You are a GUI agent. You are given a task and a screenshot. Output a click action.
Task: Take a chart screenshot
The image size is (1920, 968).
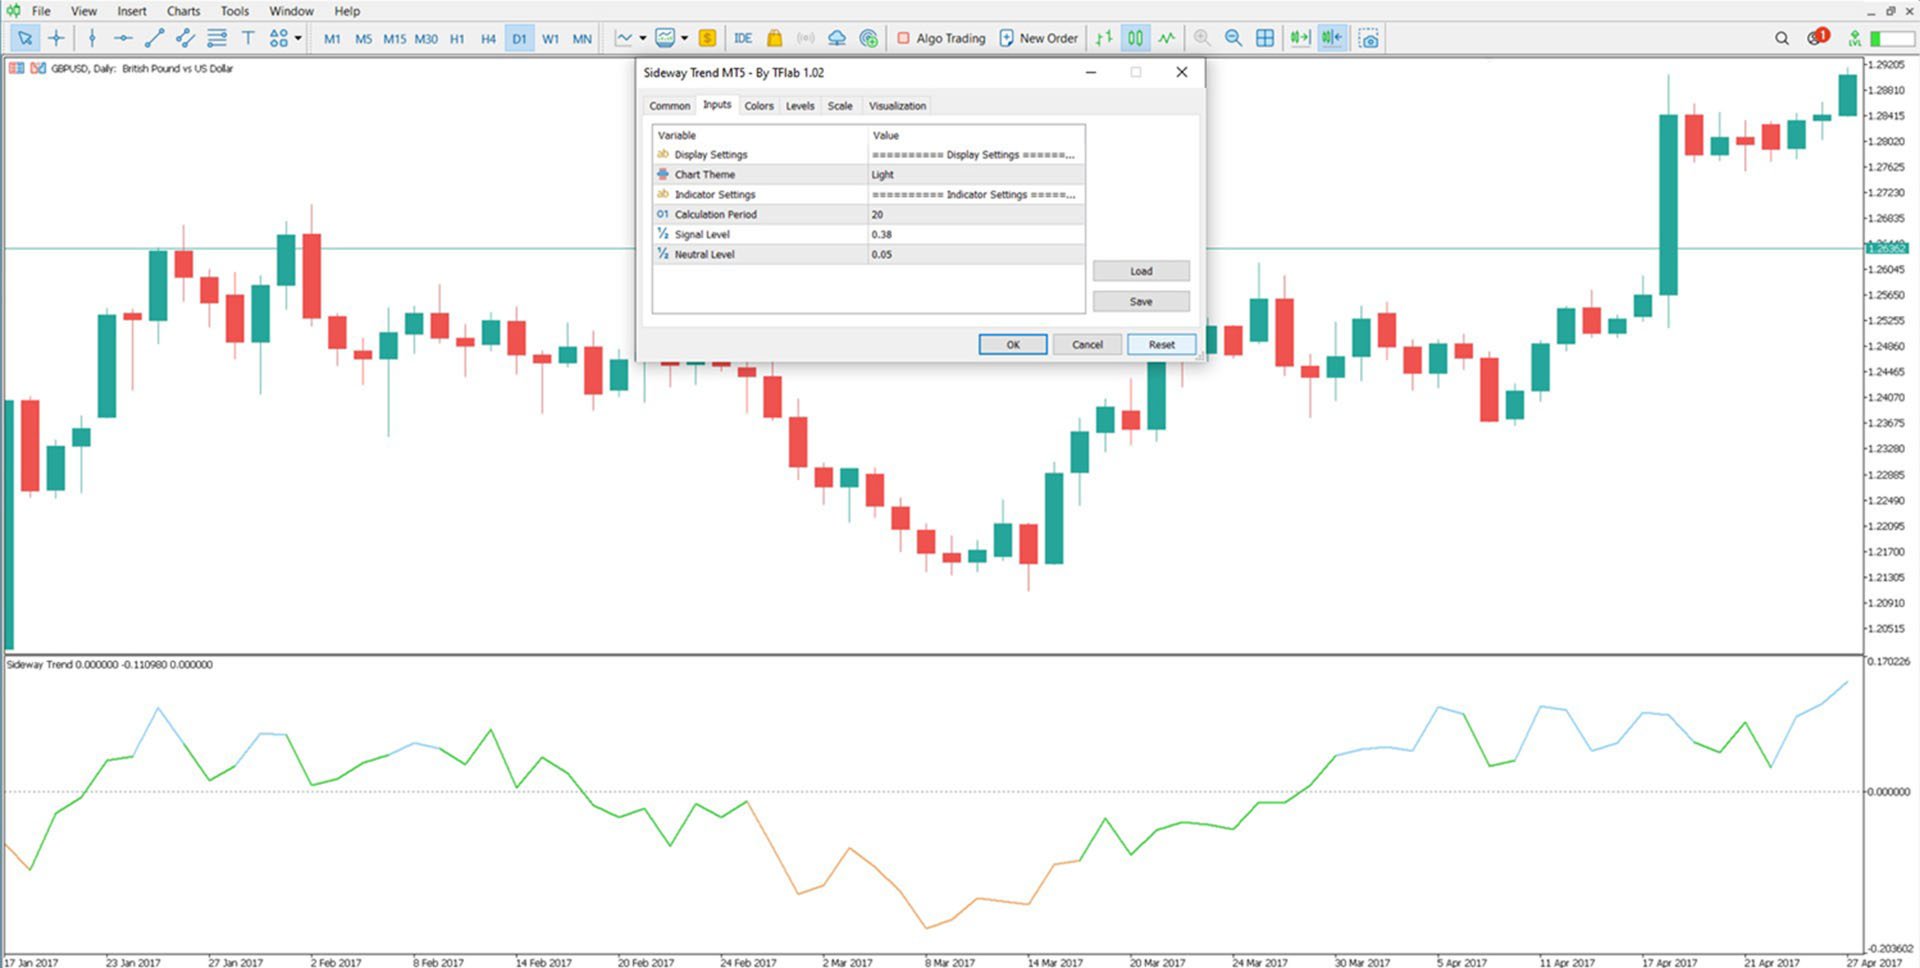1368,38
